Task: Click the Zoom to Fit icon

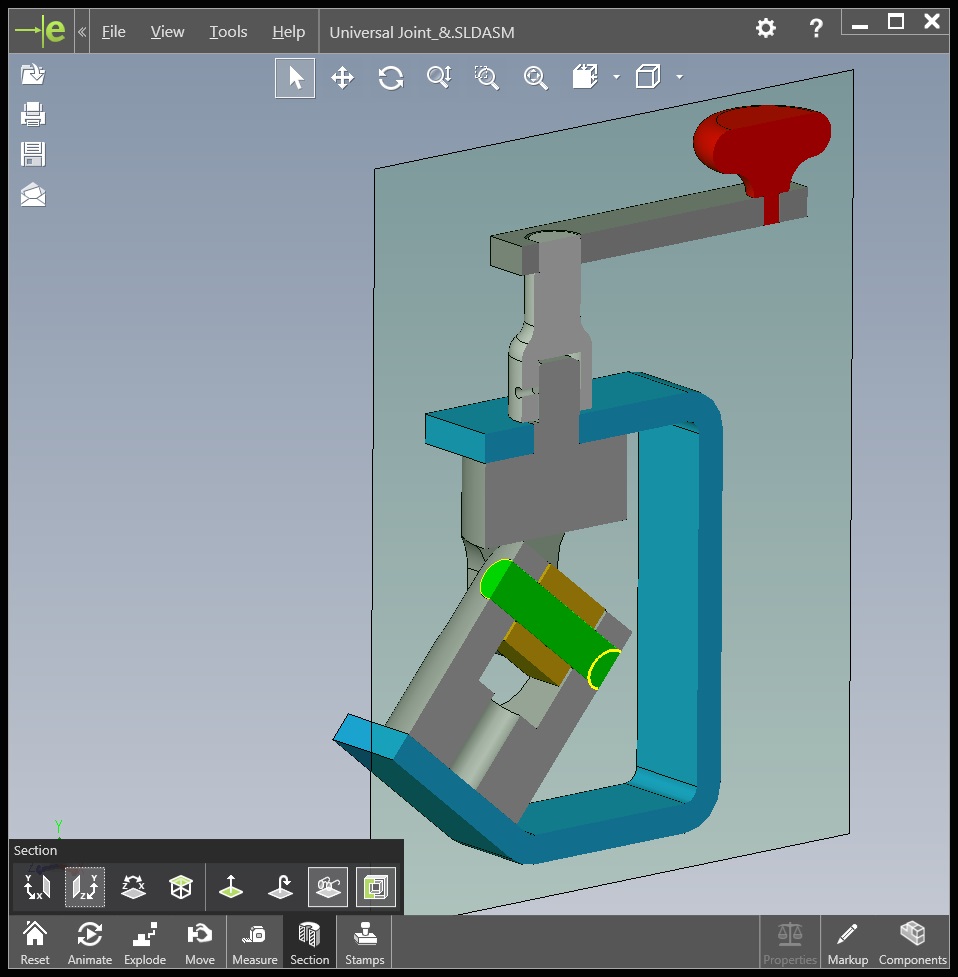Action: point(536,78)
